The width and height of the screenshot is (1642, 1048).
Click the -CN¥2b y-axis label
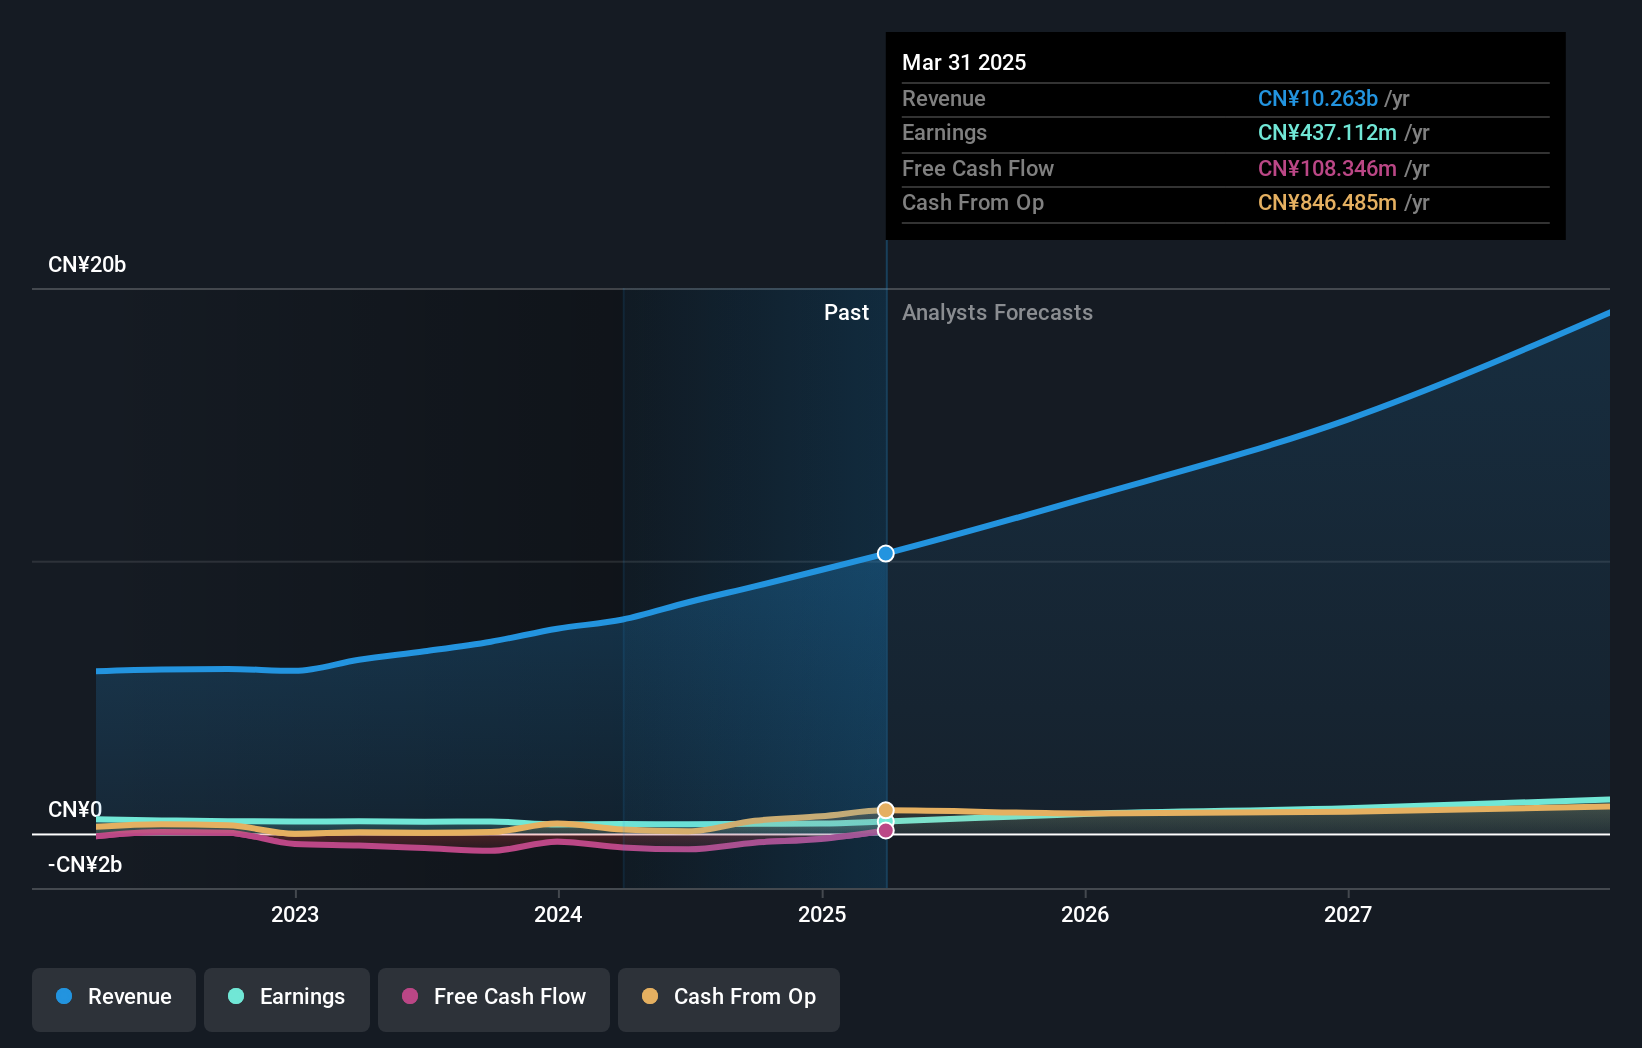coord(85,865)
